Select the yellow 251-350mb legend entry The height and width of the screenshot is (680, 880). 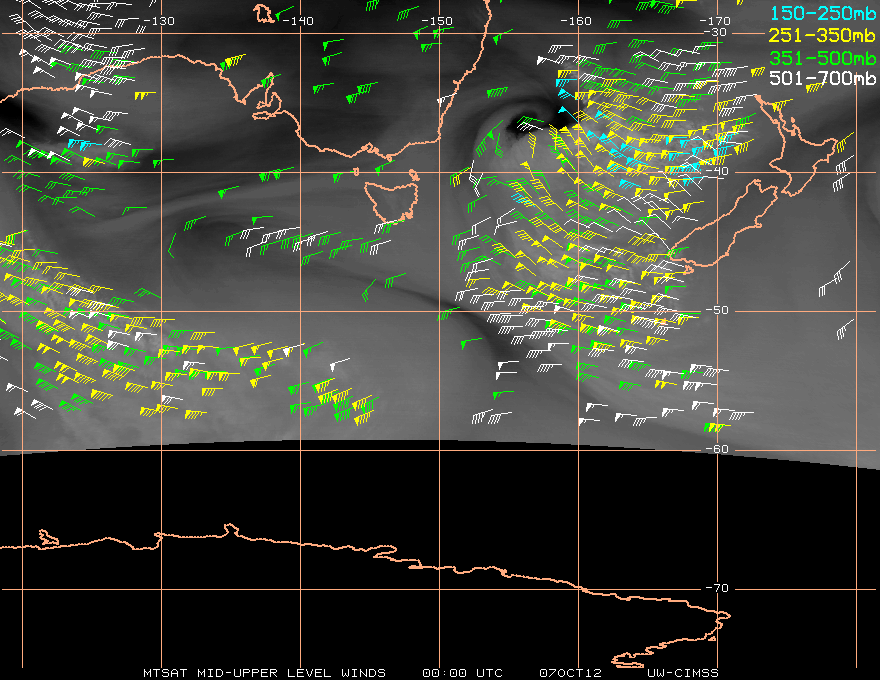(822, 35)
